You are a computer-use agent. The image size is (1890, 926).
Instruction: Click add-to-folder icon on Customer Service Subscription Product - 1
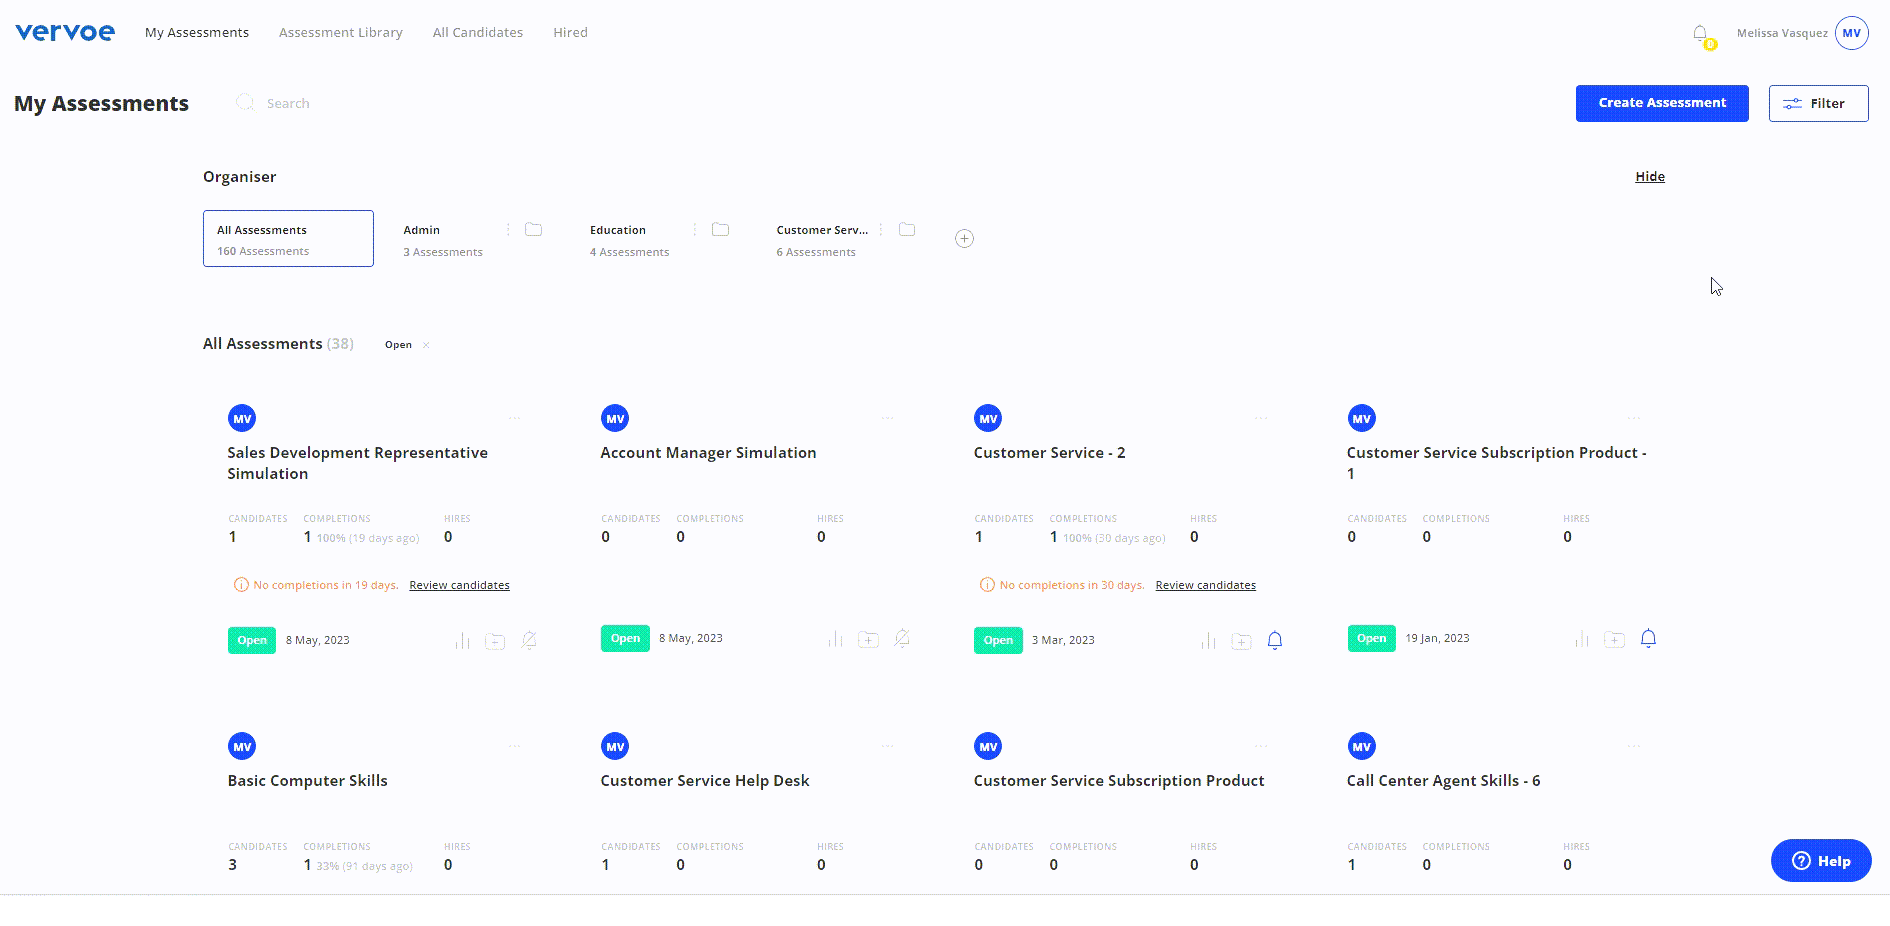(x=1614, y=639)
